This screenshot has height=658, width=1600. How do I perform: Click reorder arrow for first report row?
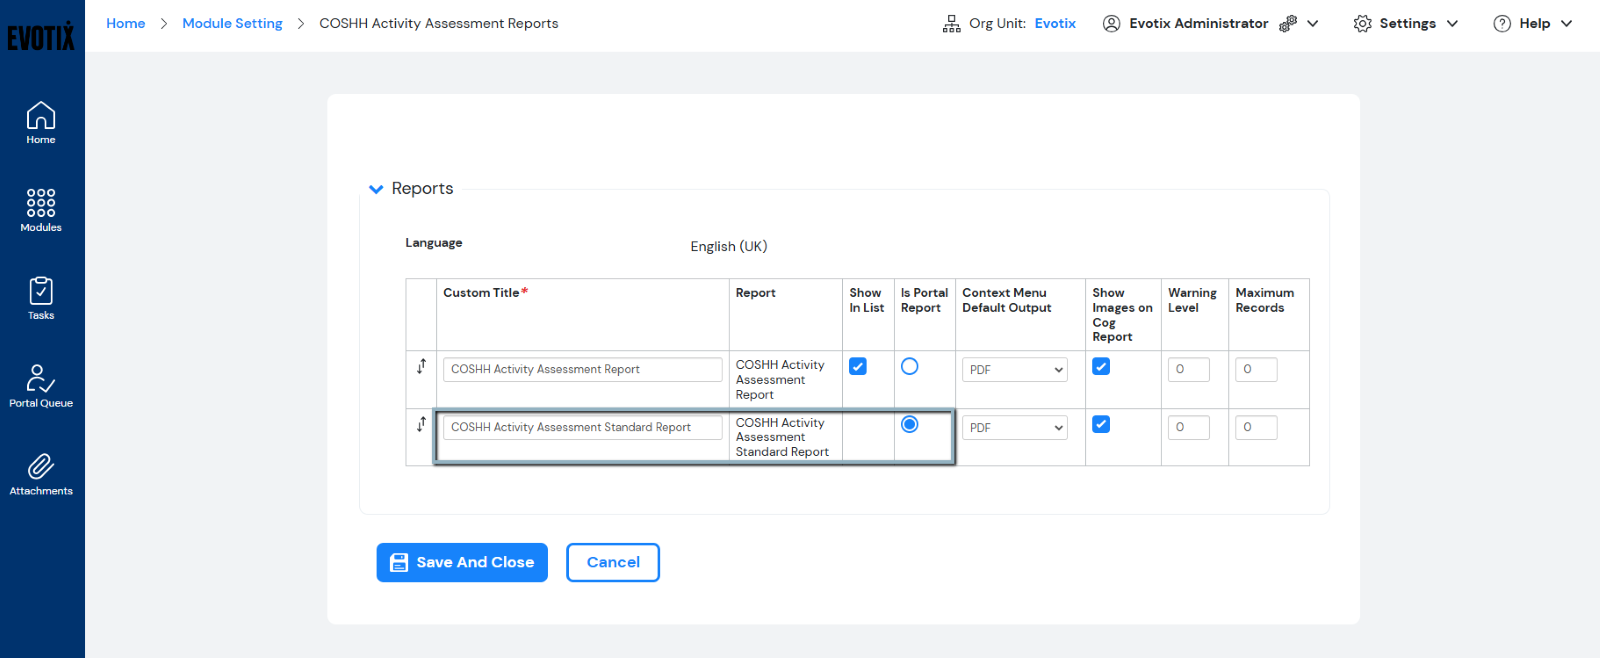(x=421, y=367)
